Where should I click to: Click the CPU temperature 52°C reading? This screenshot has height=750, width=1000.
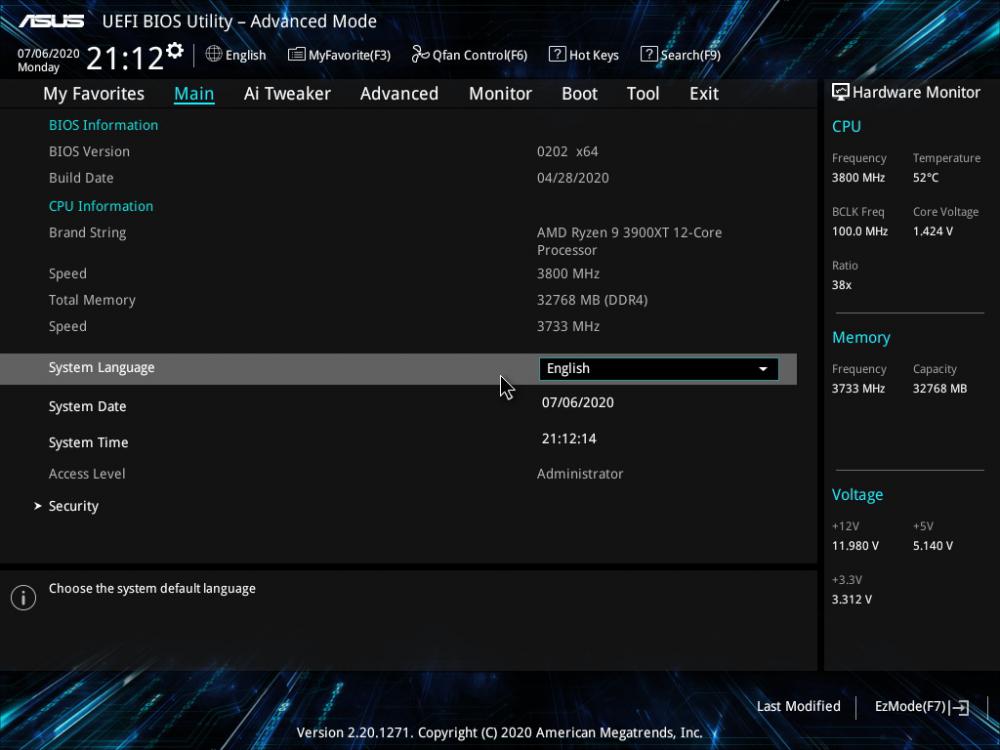(925, 178)
